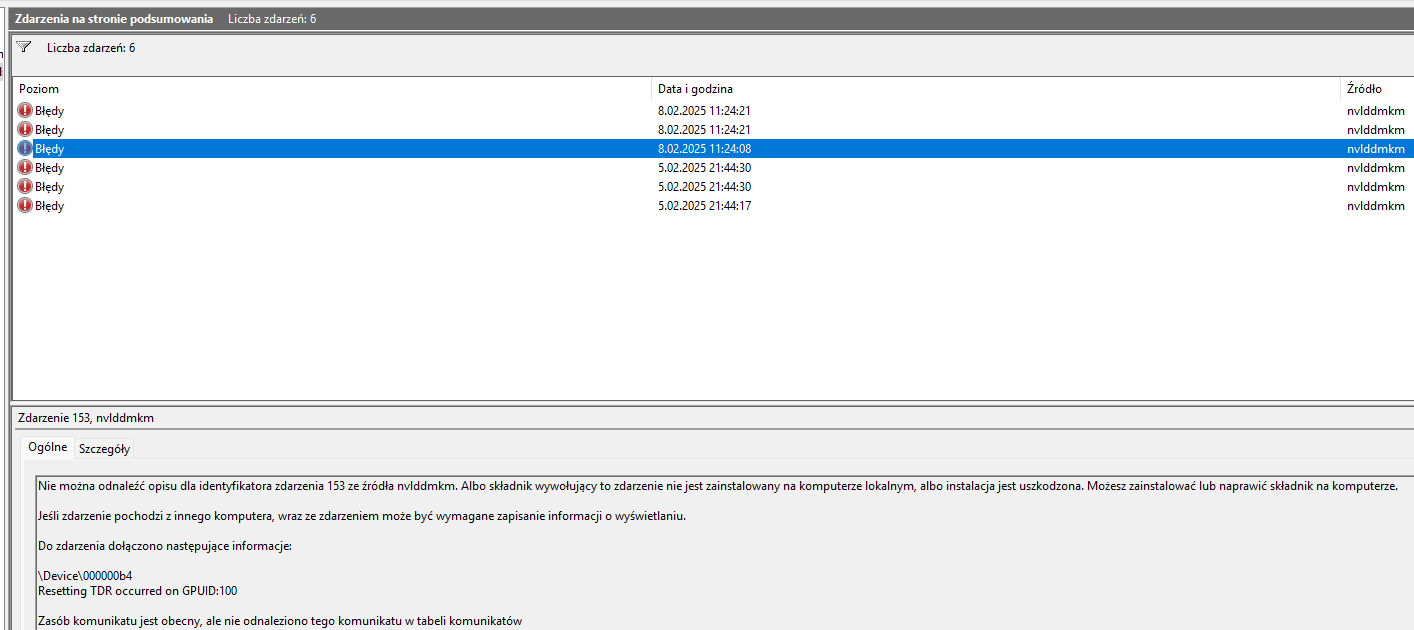The height and width of the screenshot is (630, 1414).
Task: Sort by Data i godzina column header
Action: [996, 89]
